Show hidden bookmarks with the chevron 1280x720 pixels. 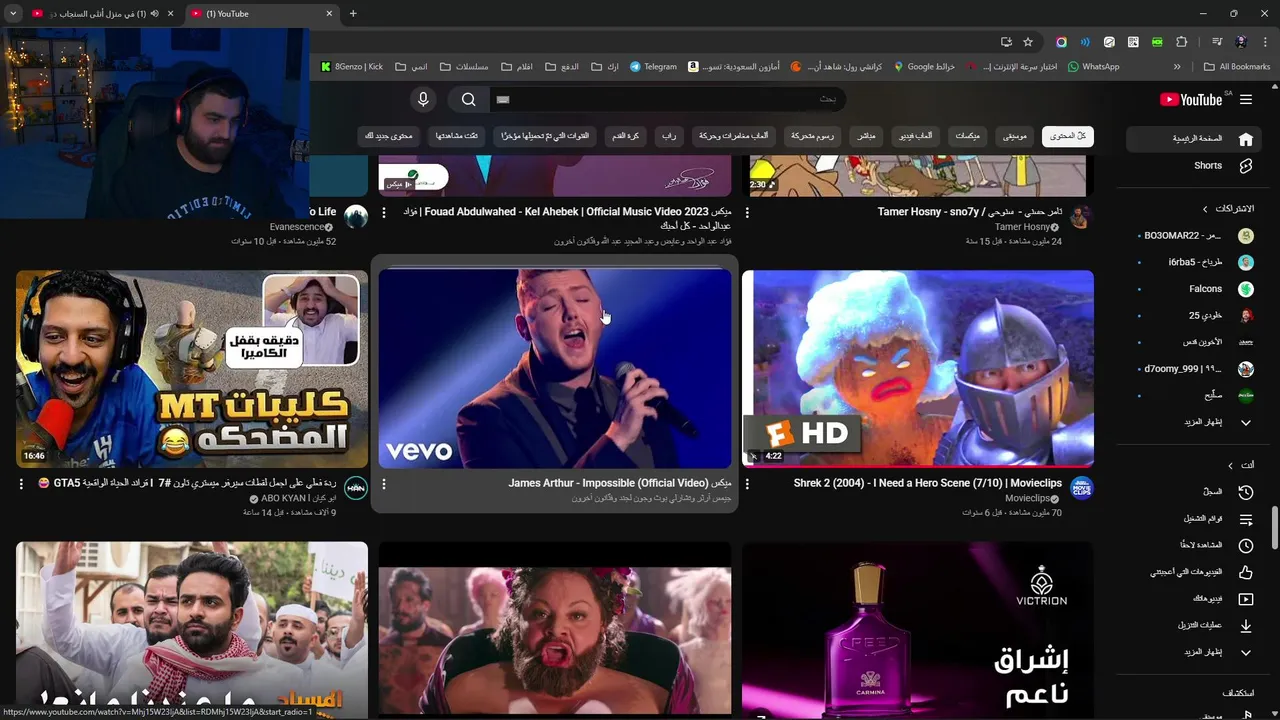pyautogui.click(x=1177, y=67)
